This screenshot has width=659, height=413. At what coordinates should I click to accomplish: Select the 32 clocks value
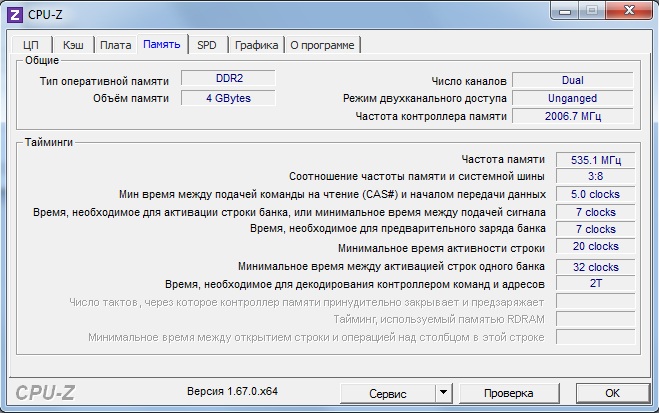(596, 267)
